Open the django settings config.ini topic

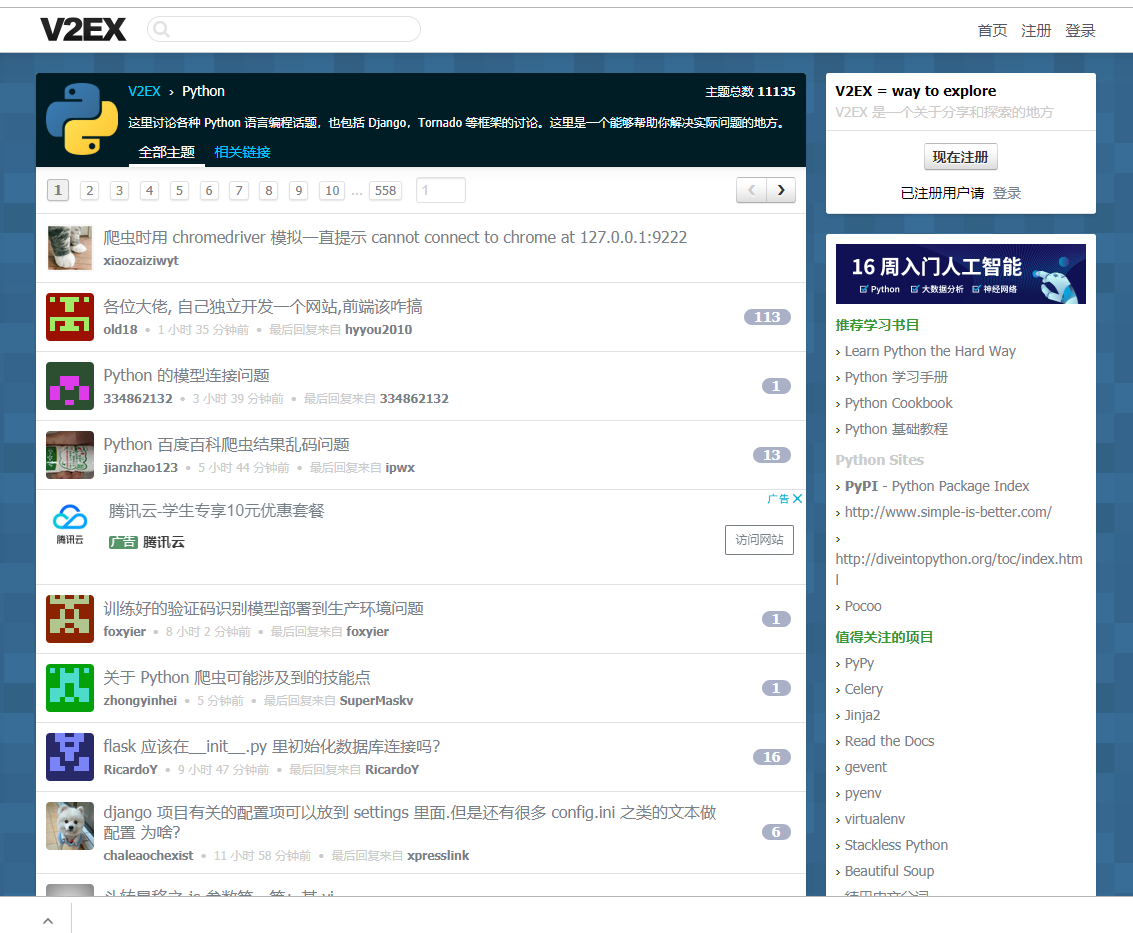[x=410, y=822]
